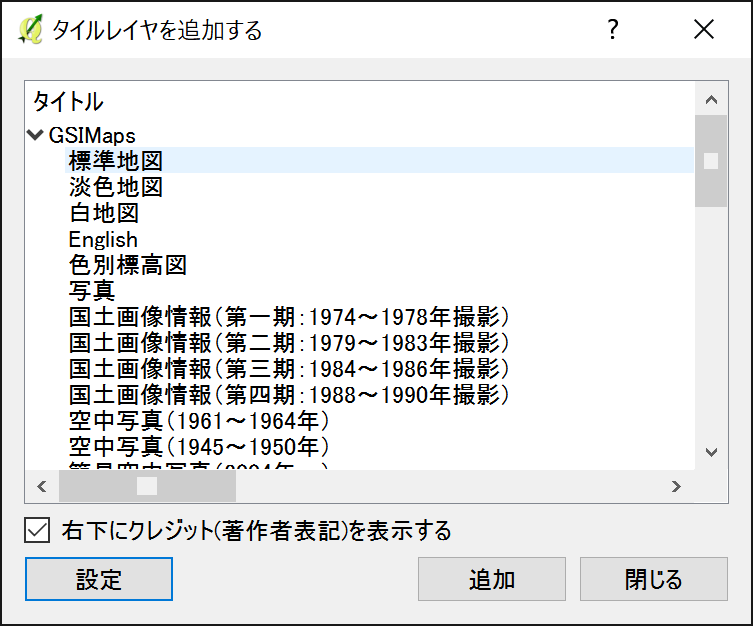753x626 pixels.
Task: Select 空中写真 (1961～1964年) layer
Action: click(x=199, y=421)
